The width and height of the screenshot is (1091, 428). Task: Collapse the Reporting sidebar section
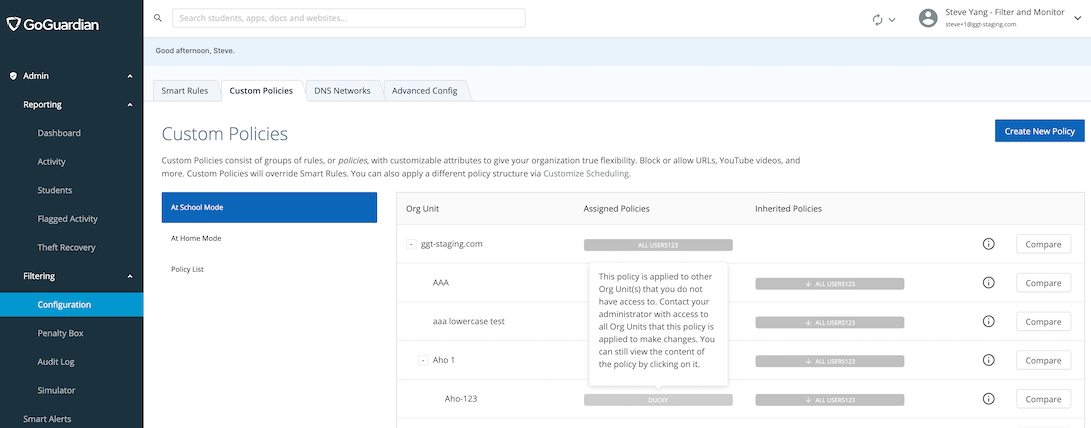click(x=130, y=104)
